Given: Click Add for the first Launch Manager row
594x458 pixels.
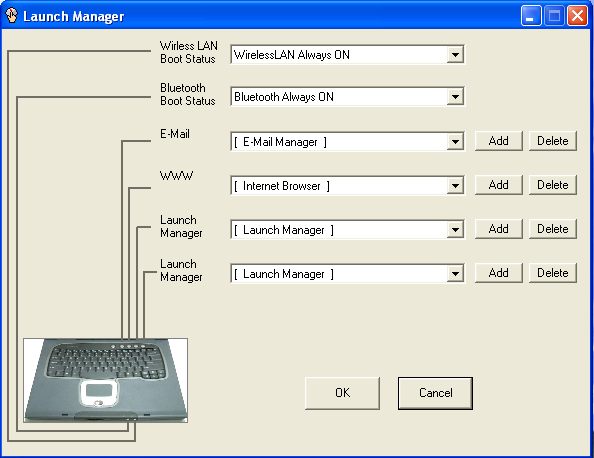Looking at the screenshot, I should [x=499, y=229].
